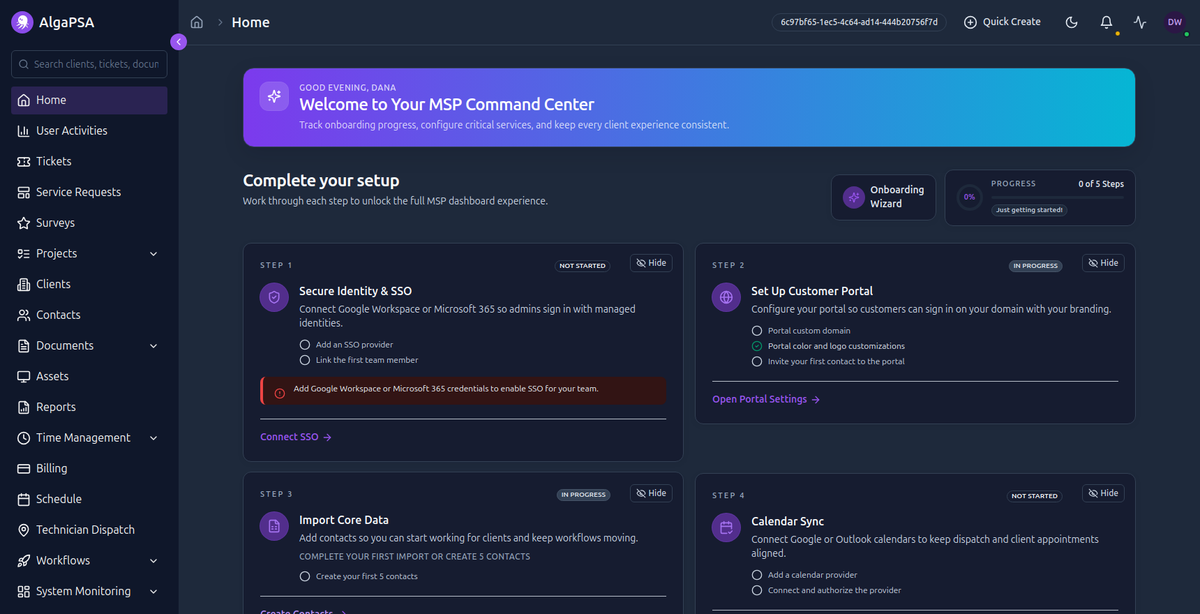Viewport: 1200px width, 614px height.
Task: Click the Billing card icon
Action: tap(24, 469)
